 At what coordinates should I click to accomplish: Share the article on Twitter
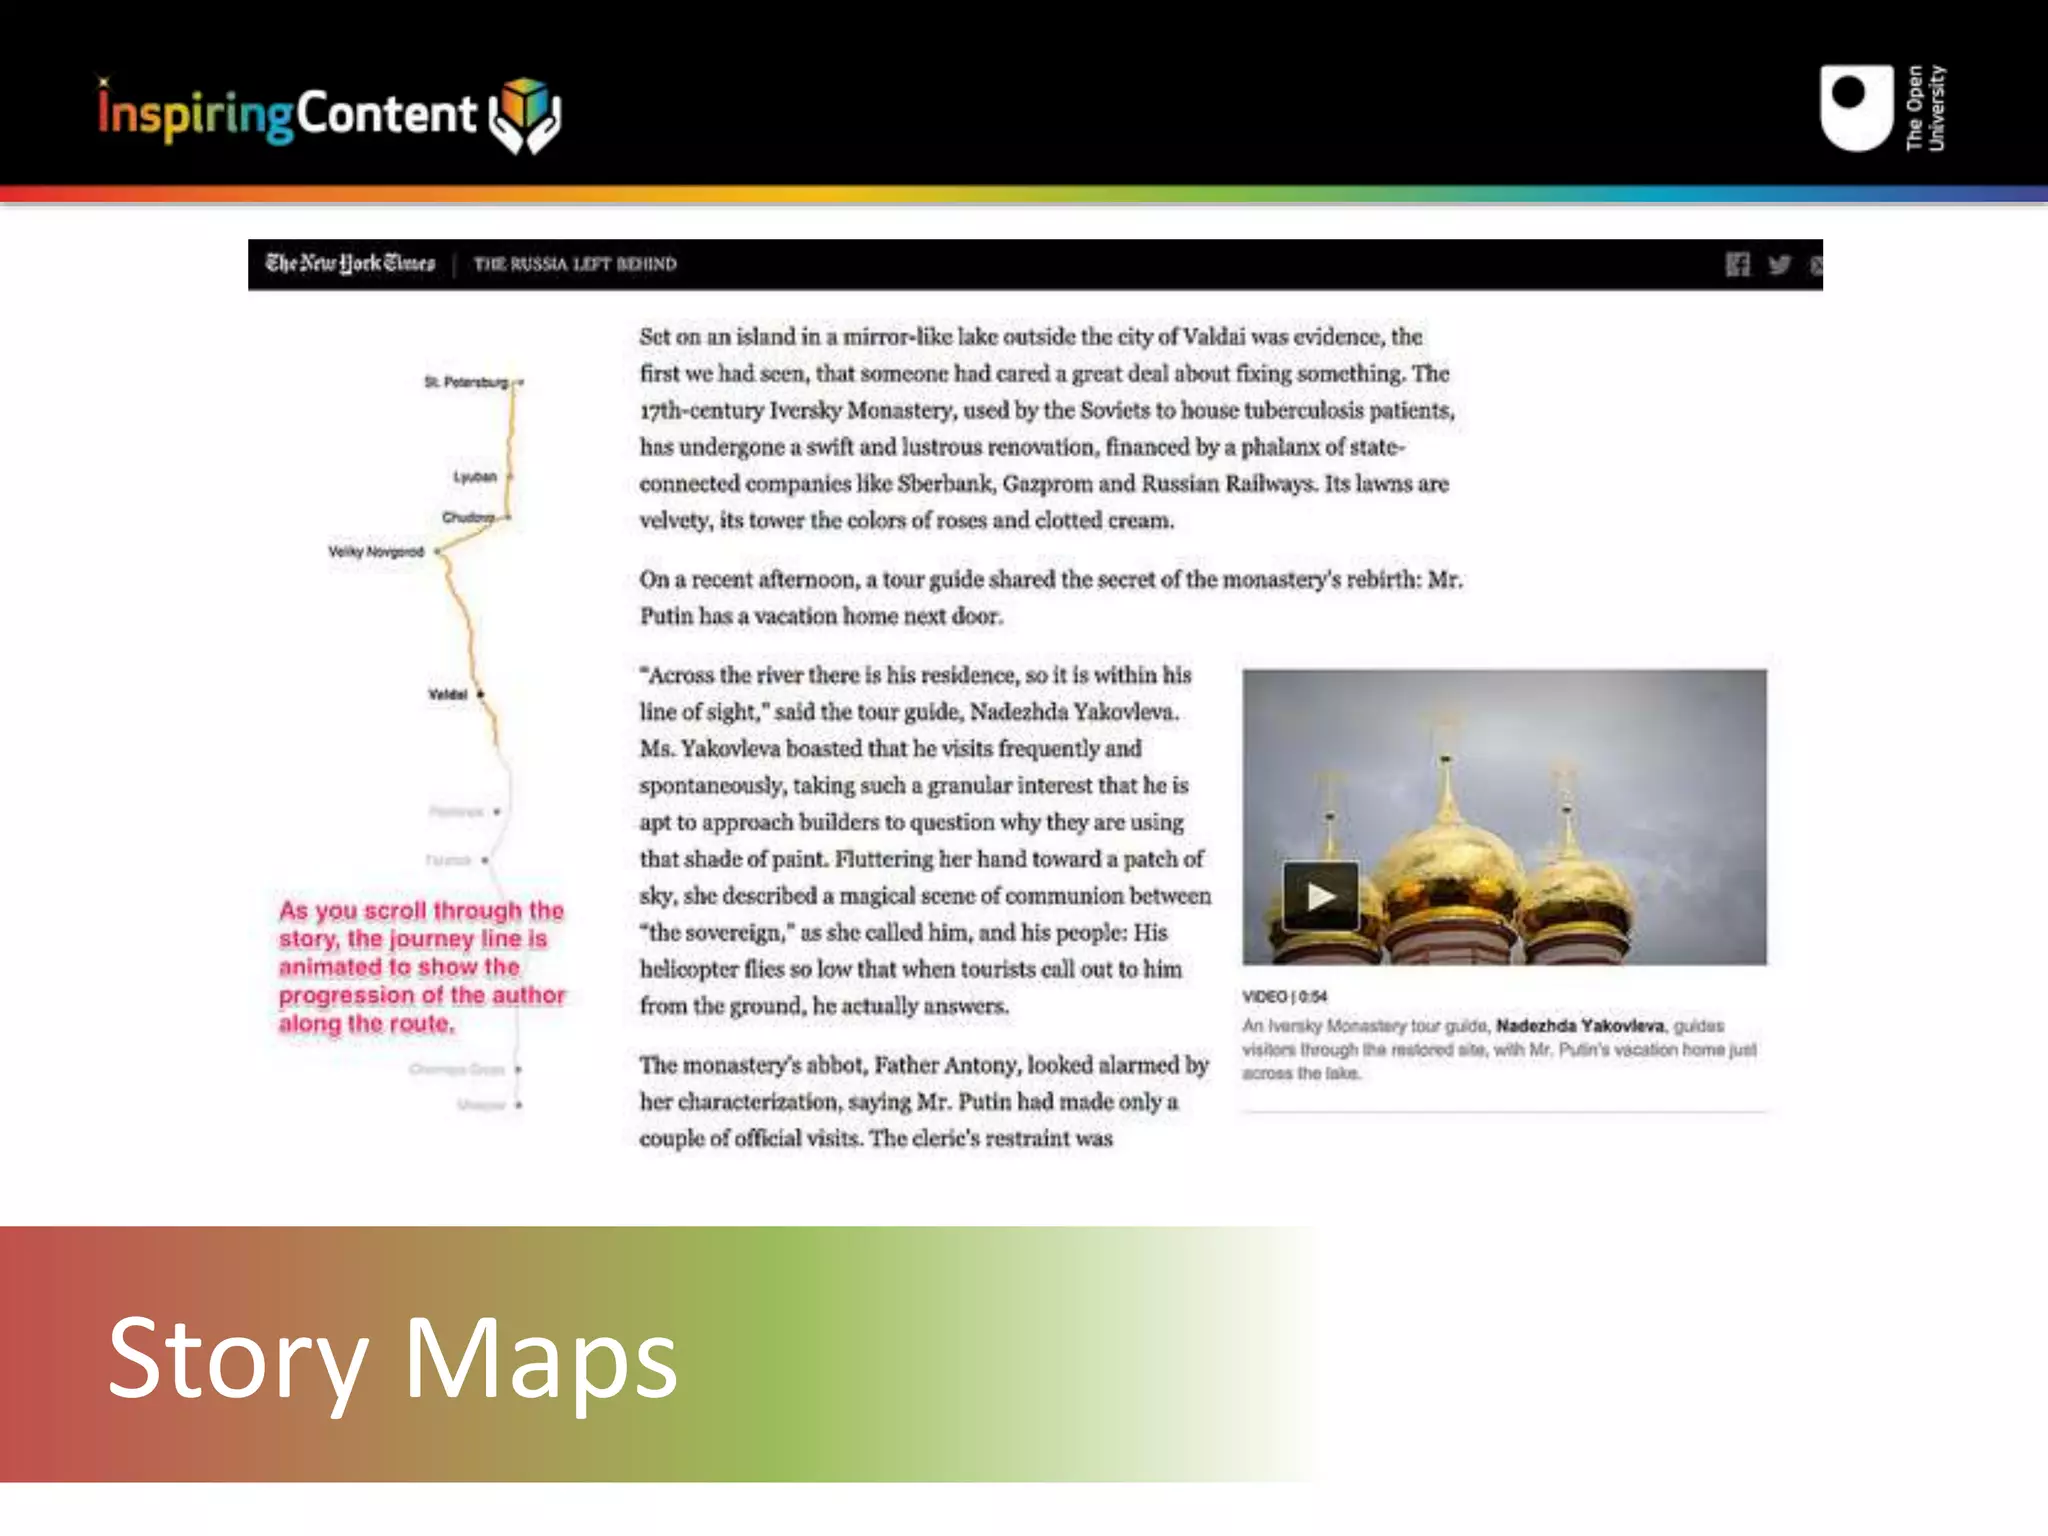(1780, 265)
